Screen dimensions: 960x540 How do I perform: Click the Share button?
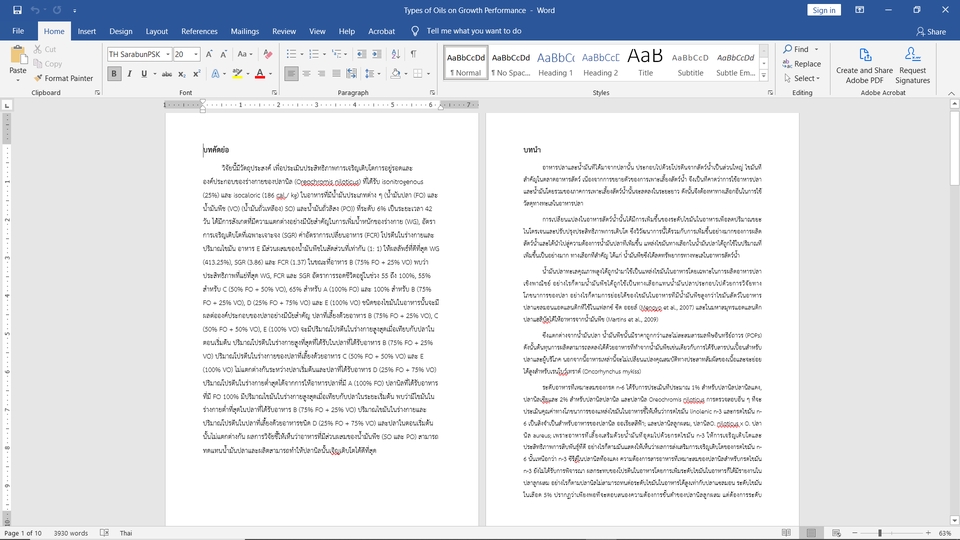click(931, 31)
